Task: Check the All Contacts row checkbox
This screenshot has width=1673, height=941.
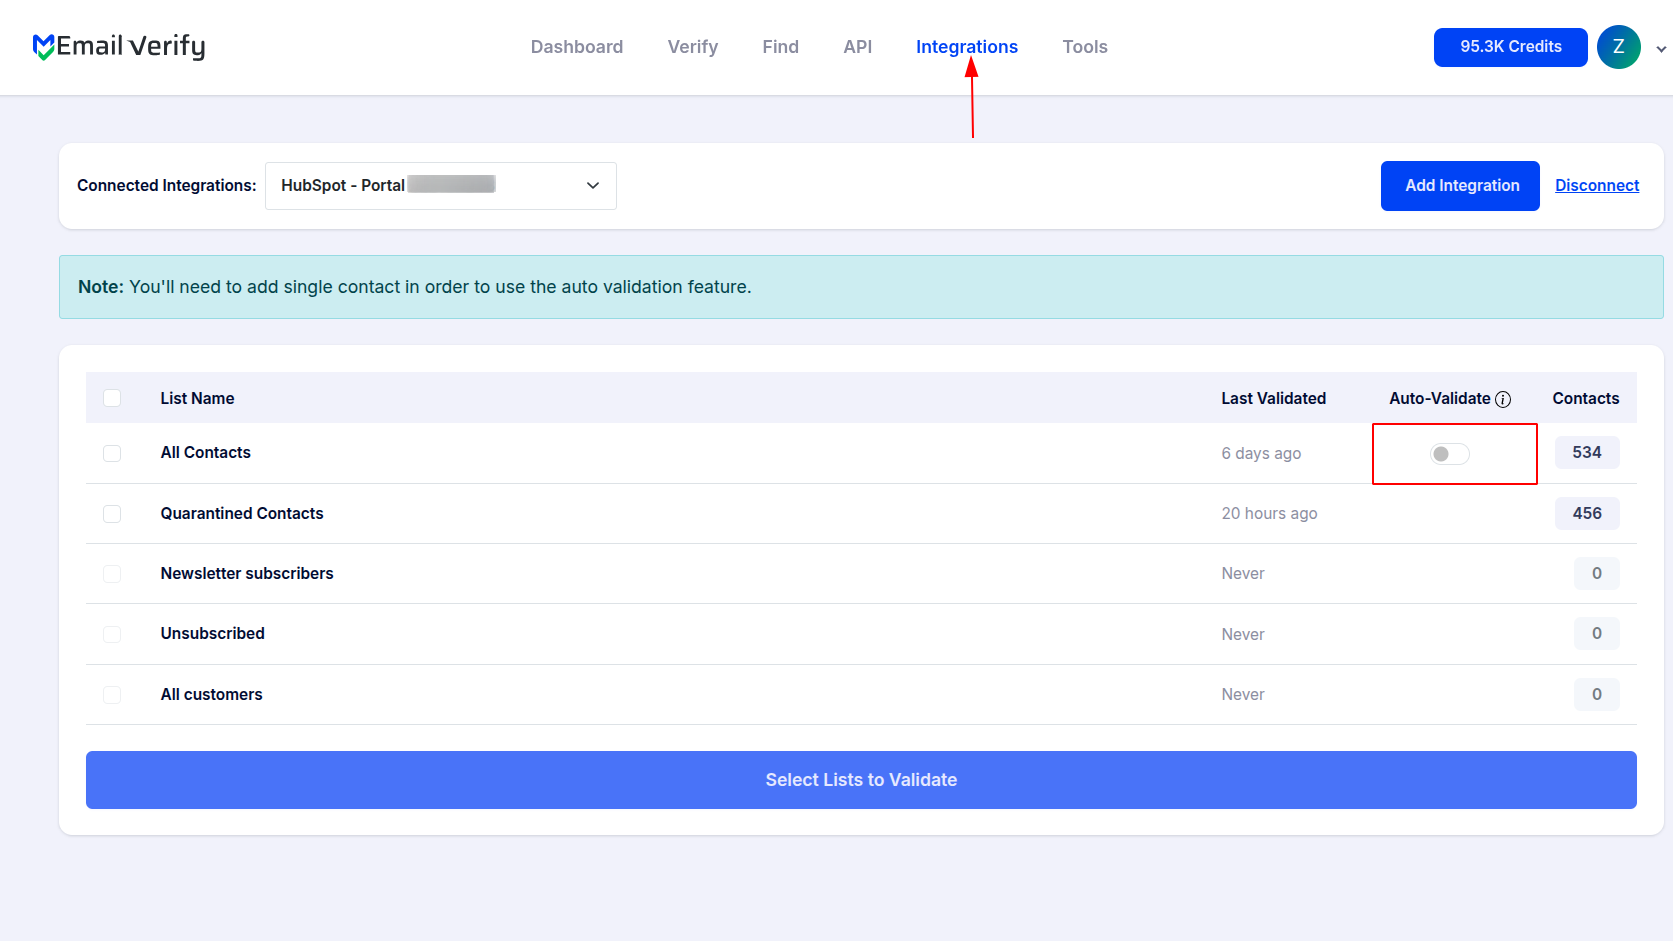Action: click(112, 453)
